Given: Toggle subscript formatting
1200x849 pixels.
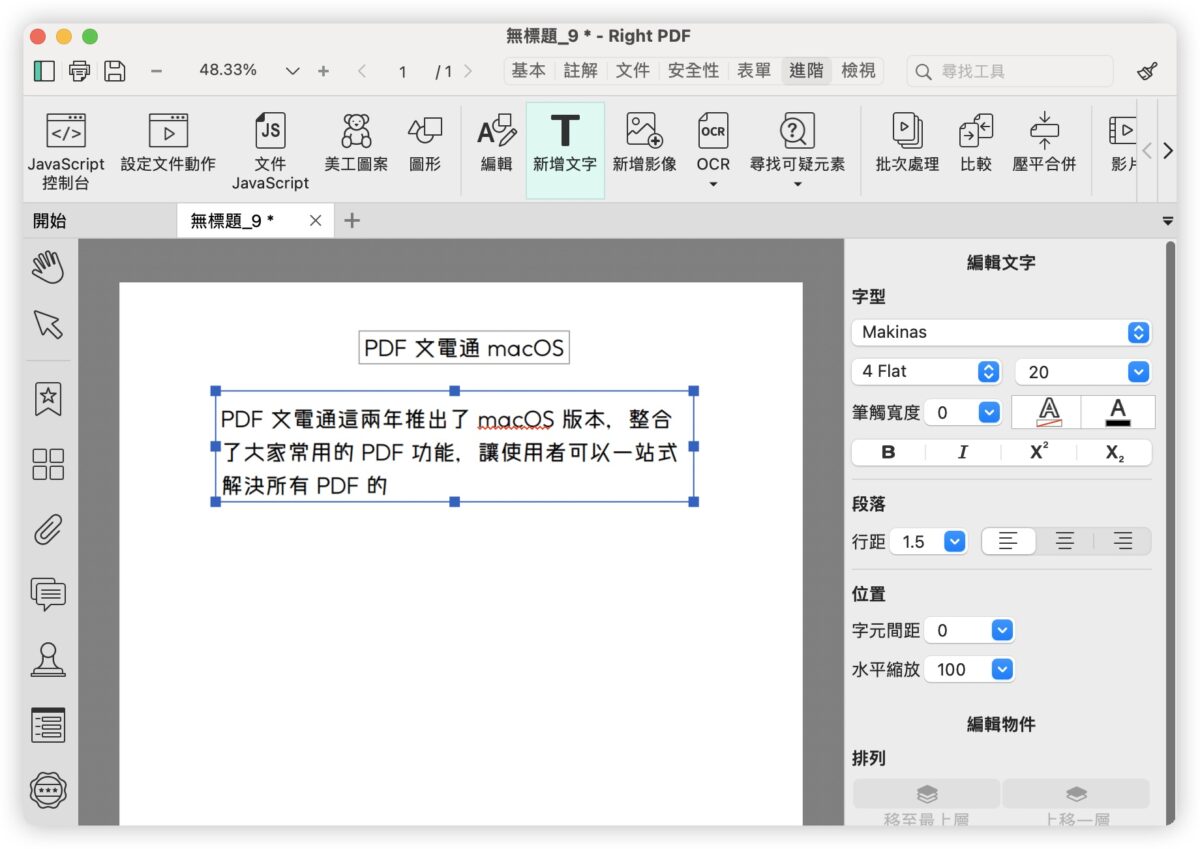Looking at the screenshot, I should point(1114,452).
